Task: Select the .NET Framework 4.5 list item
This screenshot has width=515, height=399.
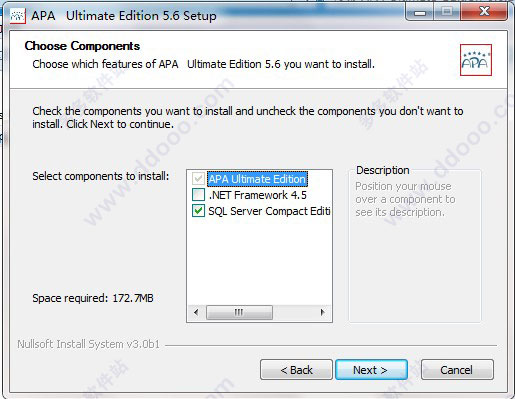Action: 258,195
